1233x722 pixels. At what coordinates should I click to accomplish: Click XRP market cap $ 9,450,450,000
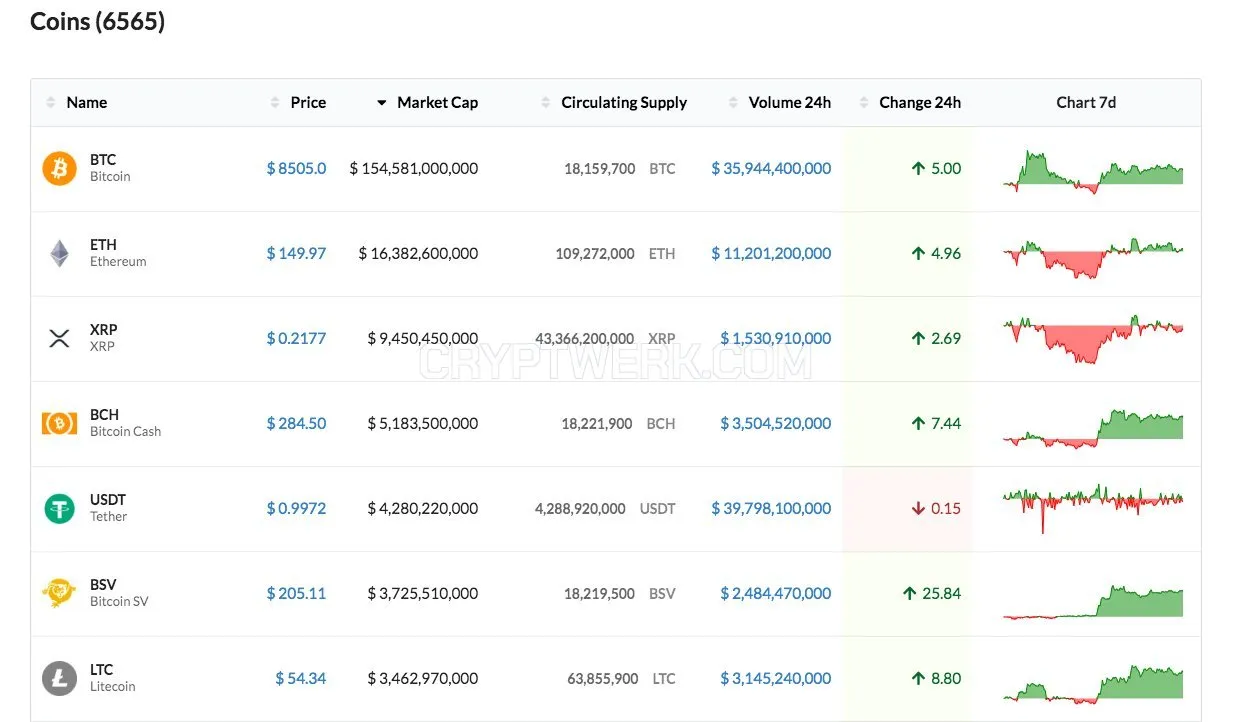[423, 338]
